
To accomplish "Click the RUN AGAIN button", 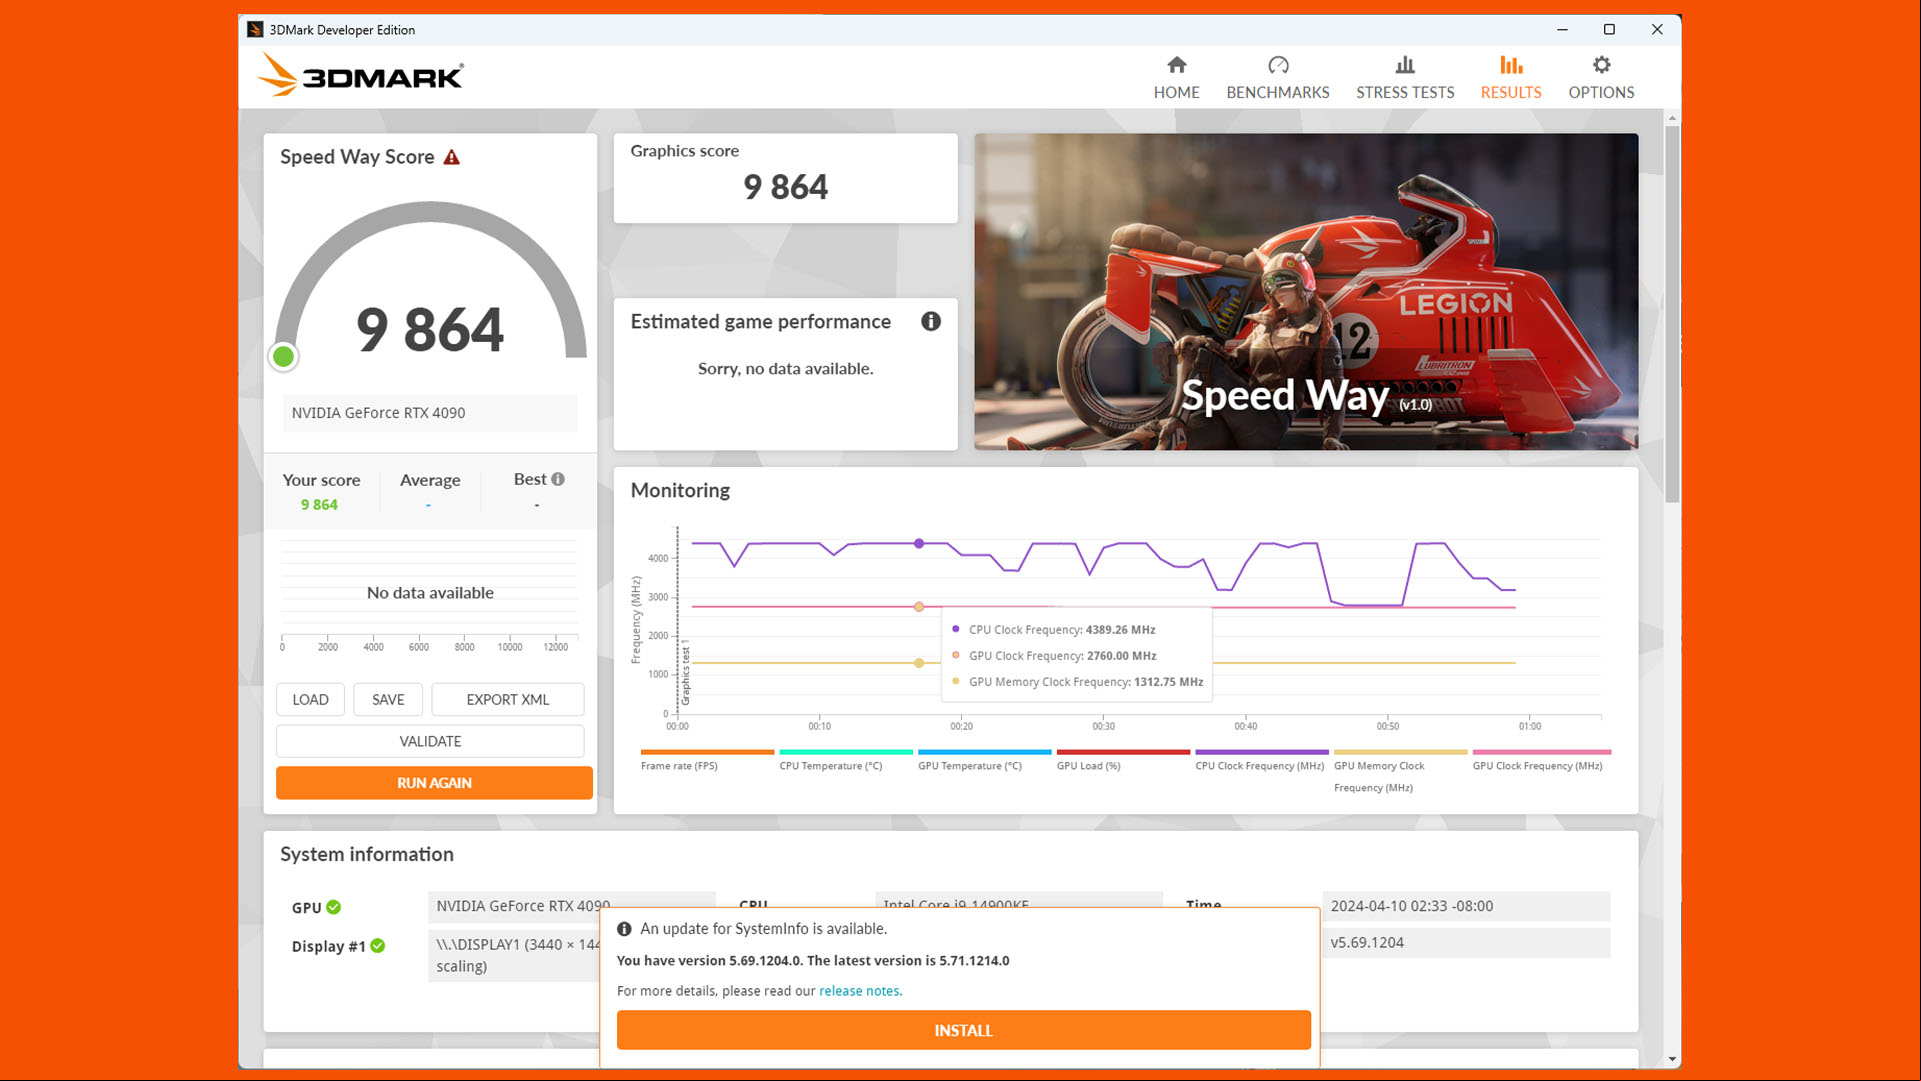I will pyautogui.click(x=434, y=783).
